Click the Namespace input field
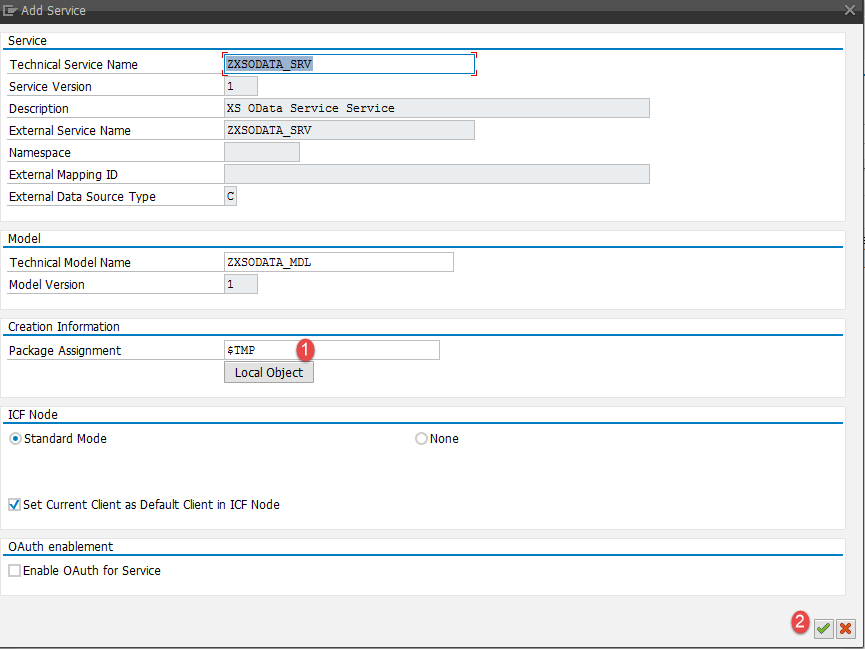This screenshot has width=865, height=649. [261, 152]
